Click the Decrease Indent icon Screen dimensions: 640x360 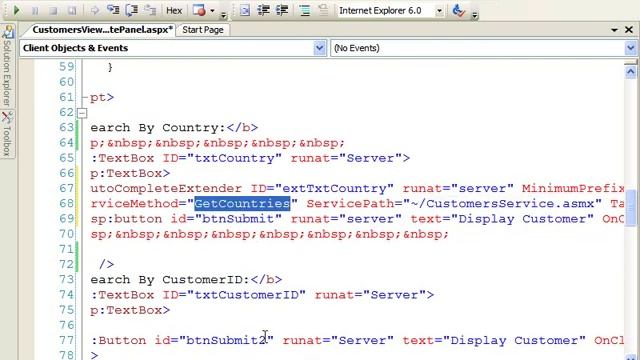pos(263,11)
